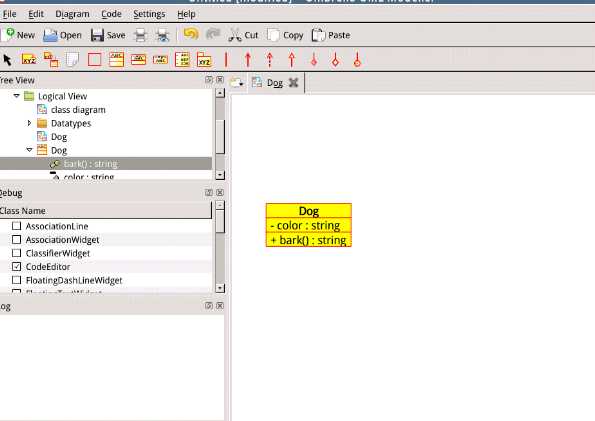Open the Help menu

pos(186,14)
